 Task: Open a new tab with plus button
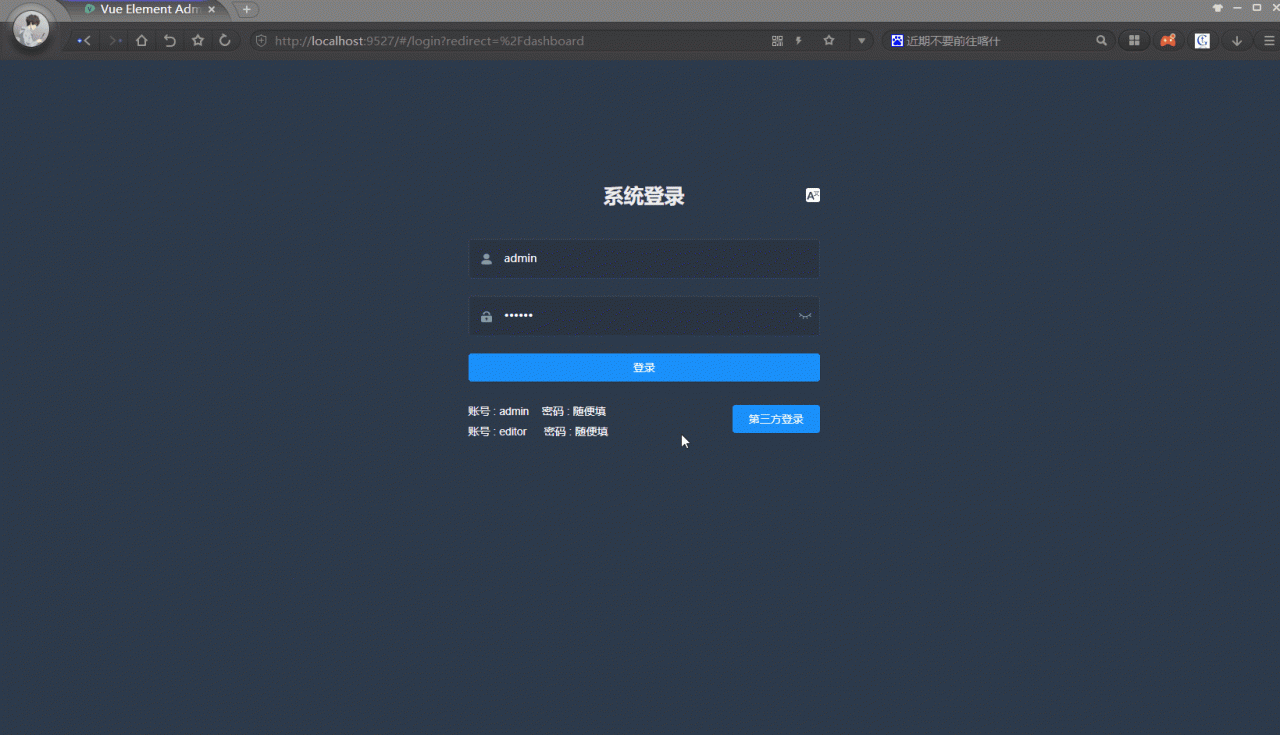point(247,9)
